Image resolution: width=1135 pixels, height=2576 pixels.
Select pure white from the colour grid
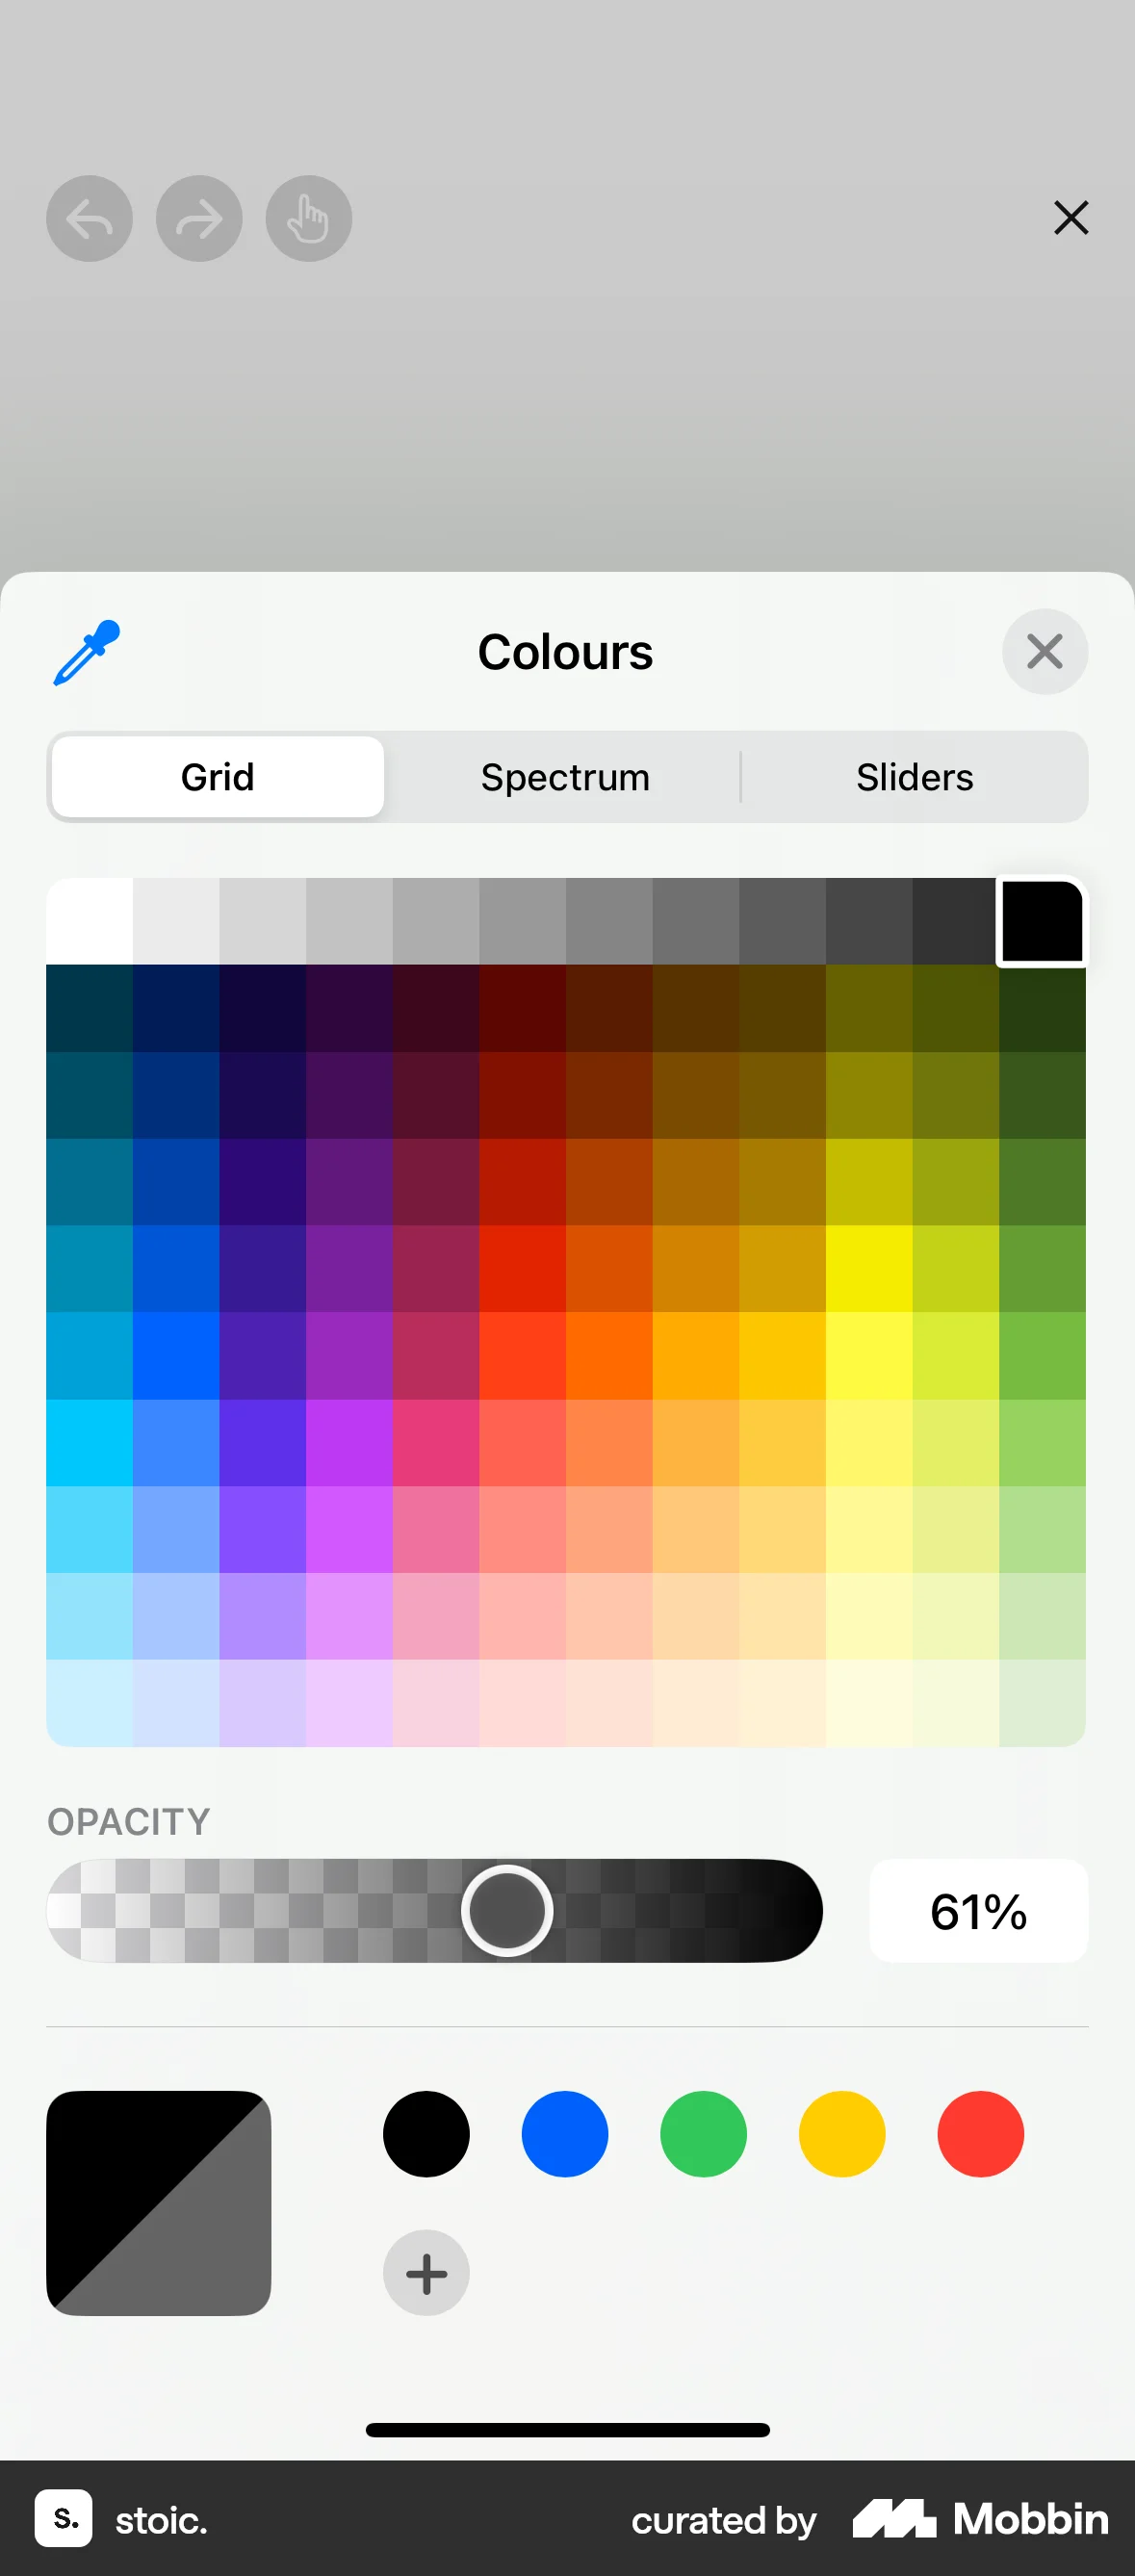coord(89,920)
